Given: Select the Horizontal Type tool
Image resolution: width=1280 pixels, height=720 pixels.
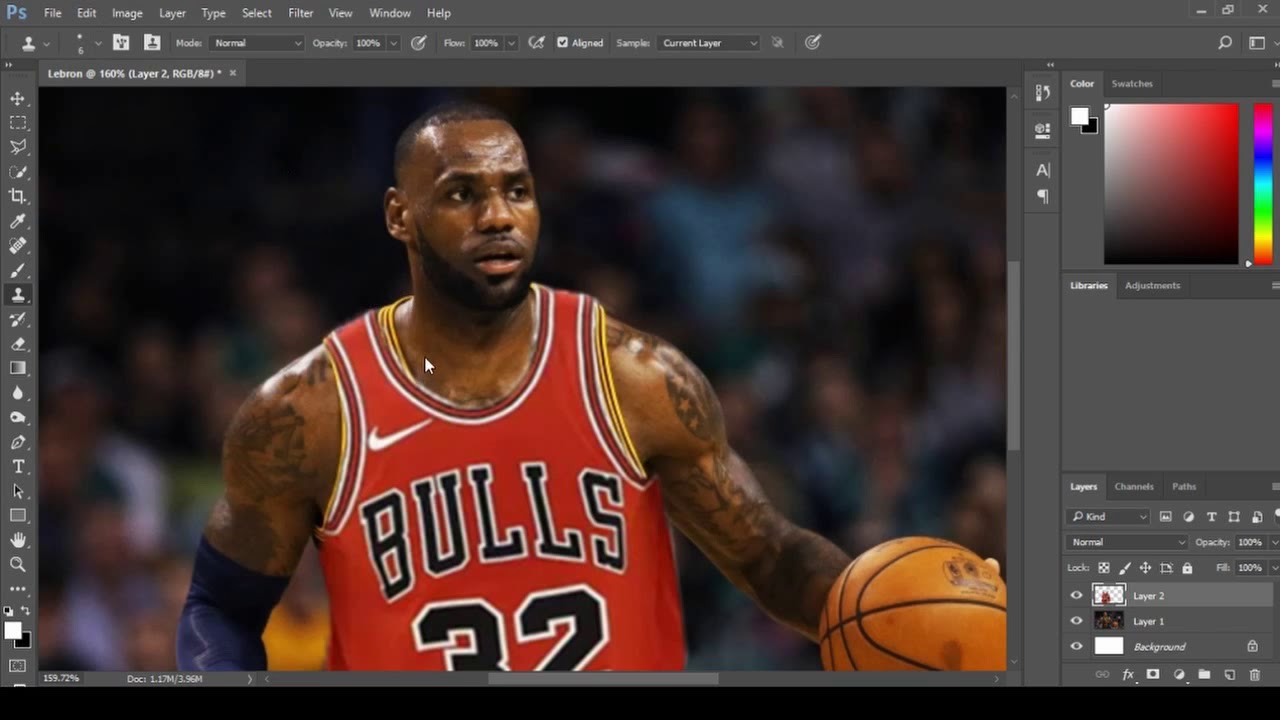Looking at the screenshot, I should 18,467.
